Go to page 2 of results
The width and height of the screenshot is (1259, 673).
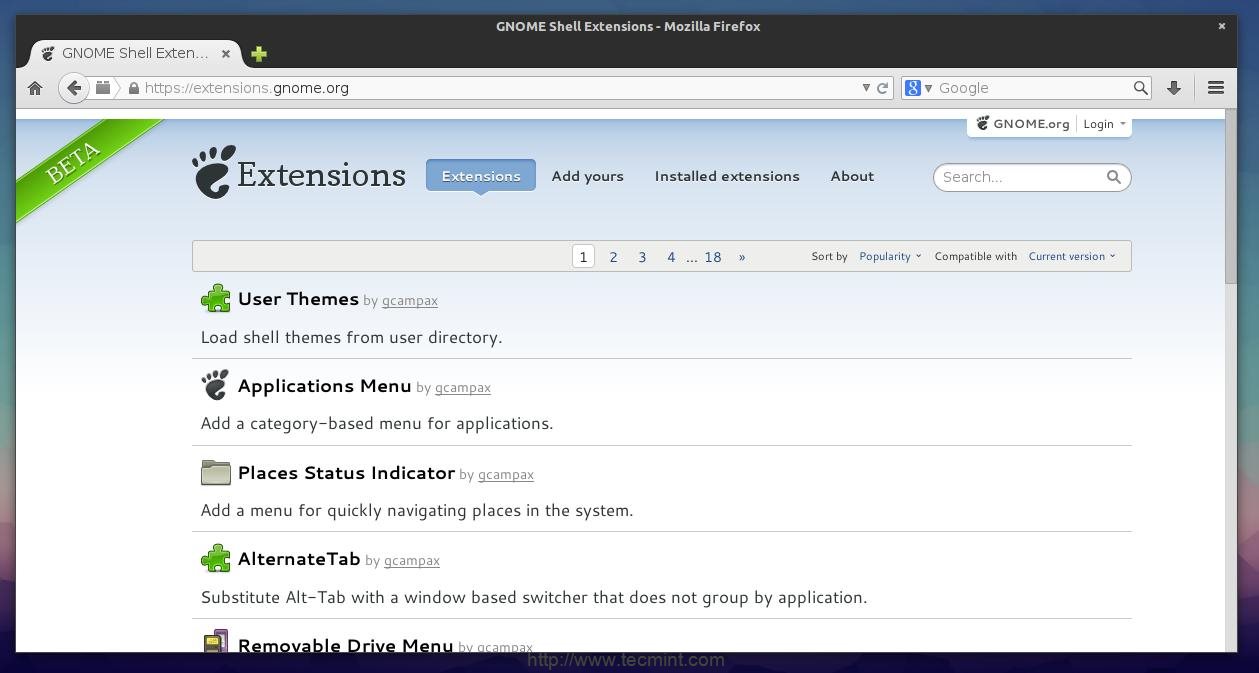coord(613,257)
